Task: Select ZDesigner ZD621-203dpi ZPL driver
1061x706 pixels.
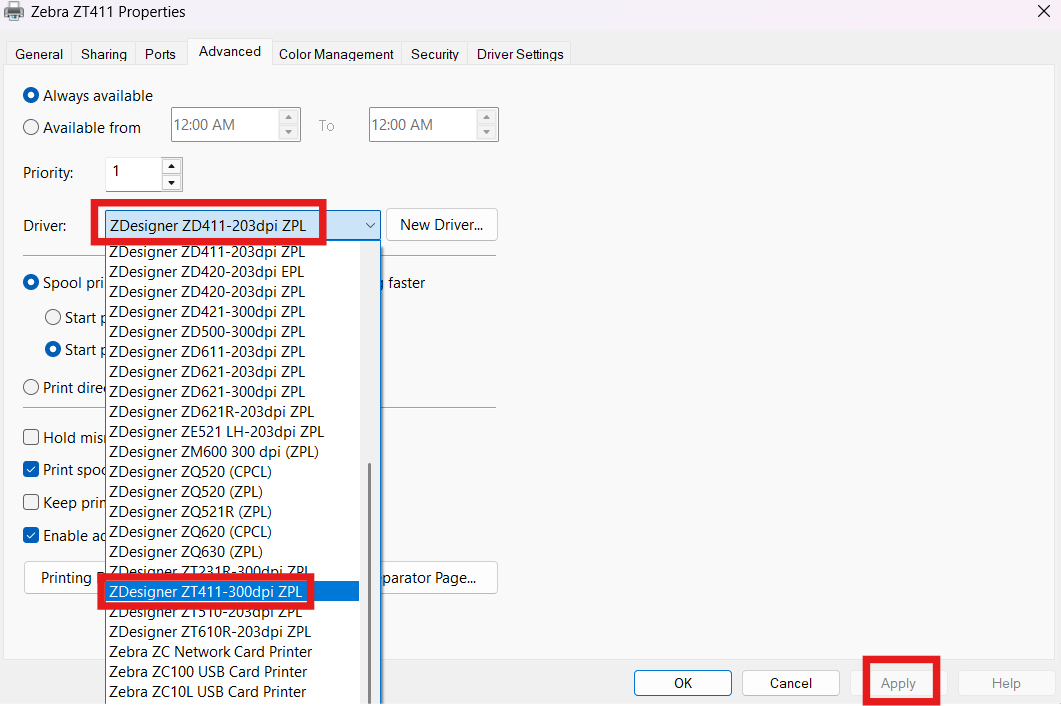Action: click(233, 372)
